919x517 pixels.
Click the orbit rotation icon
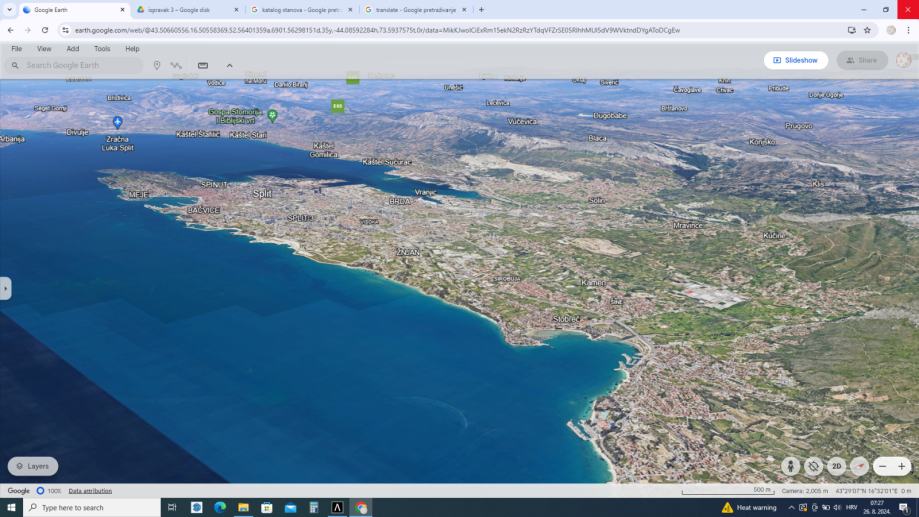813,466
